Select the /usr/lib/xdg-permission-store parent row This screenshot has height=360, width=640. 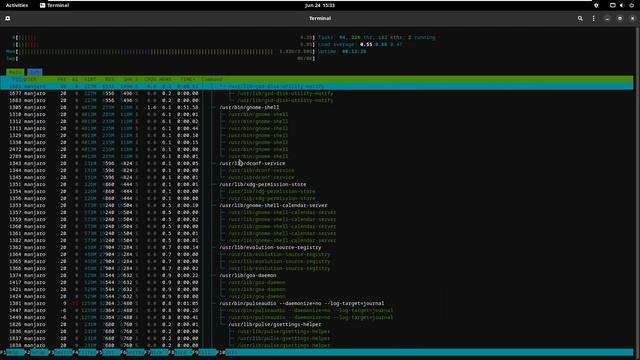317,184
